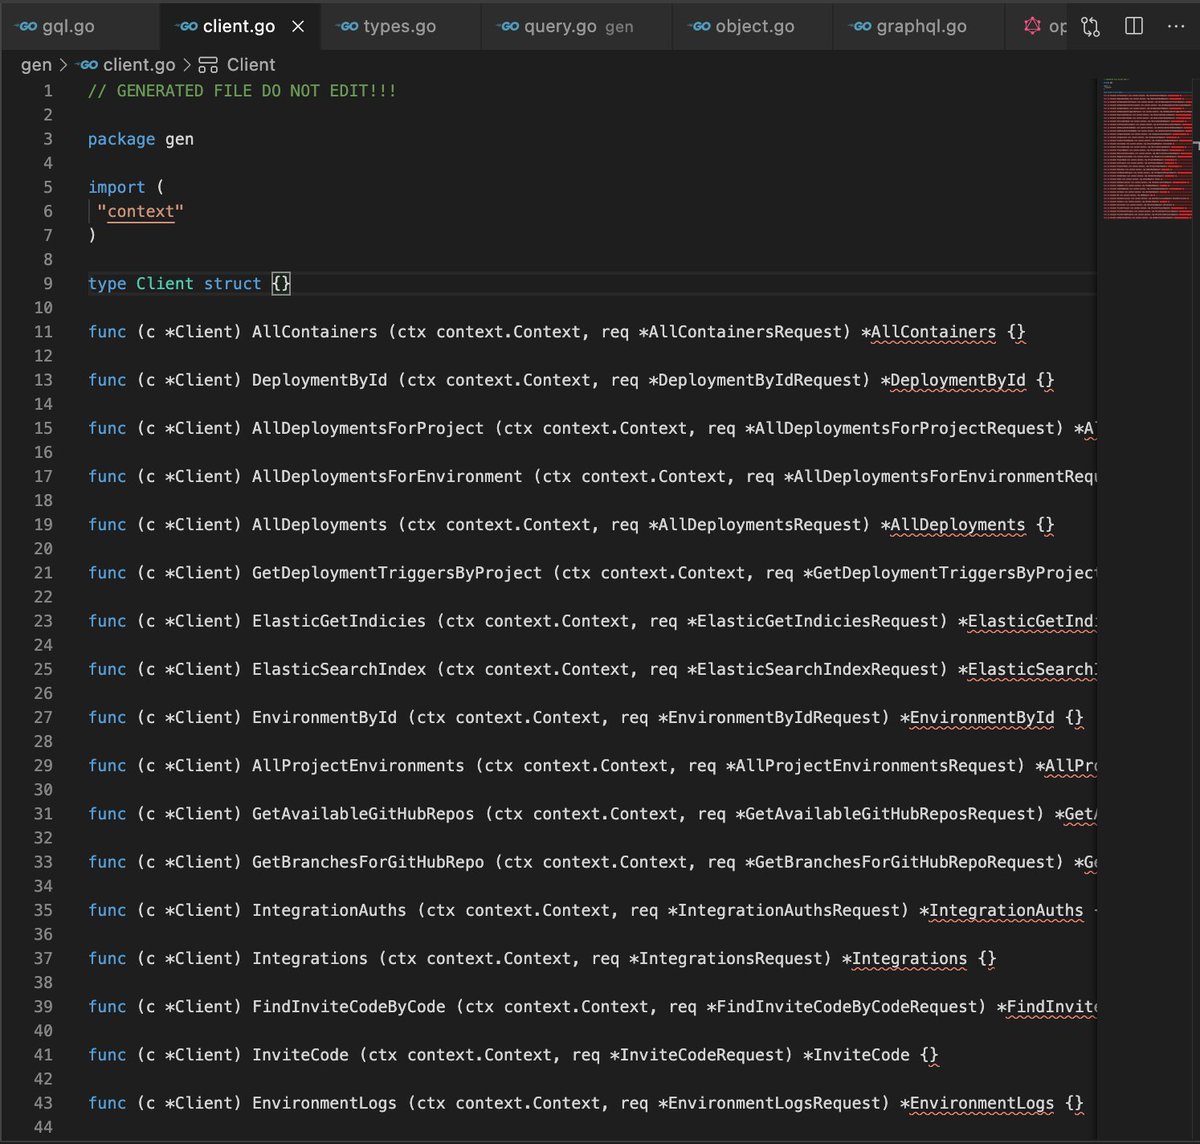Open the types.go tab

point(399,26)
